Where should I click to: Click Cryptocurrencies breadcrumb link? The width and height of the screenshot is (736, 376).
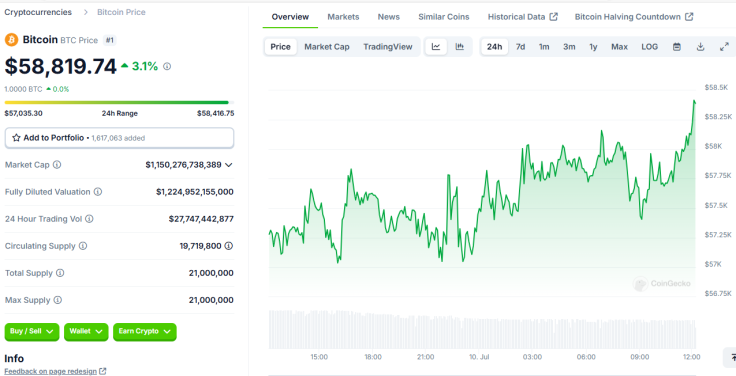pos(38,12)
